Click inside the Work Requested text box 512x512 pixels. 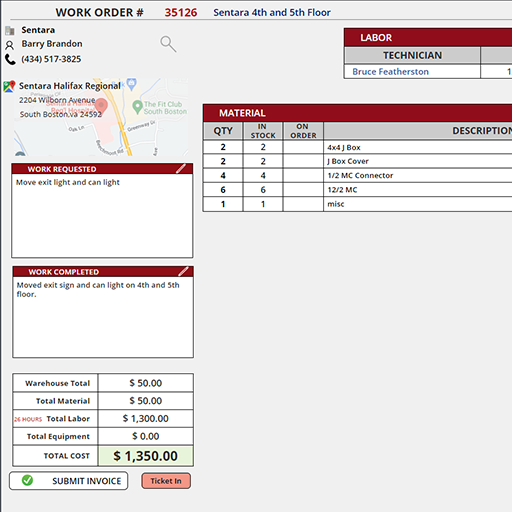coord(102,216)
